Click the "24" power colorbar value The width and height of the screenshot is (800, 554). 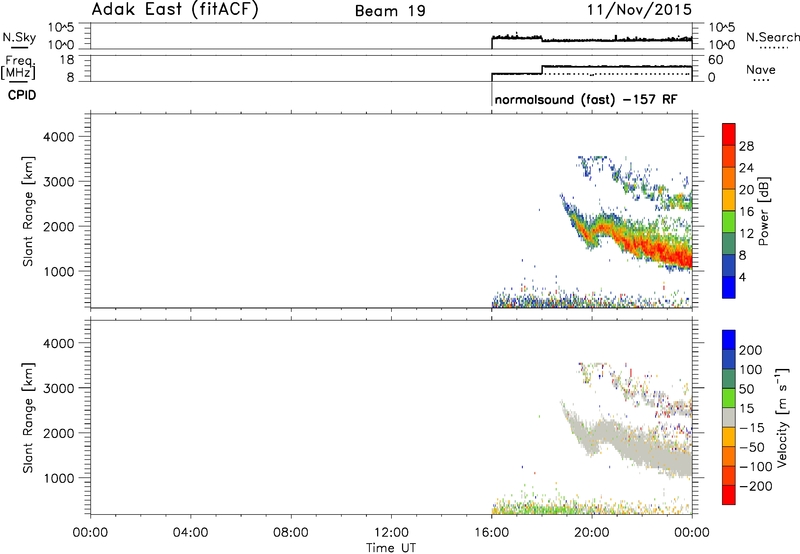click(x=746, y=168)
